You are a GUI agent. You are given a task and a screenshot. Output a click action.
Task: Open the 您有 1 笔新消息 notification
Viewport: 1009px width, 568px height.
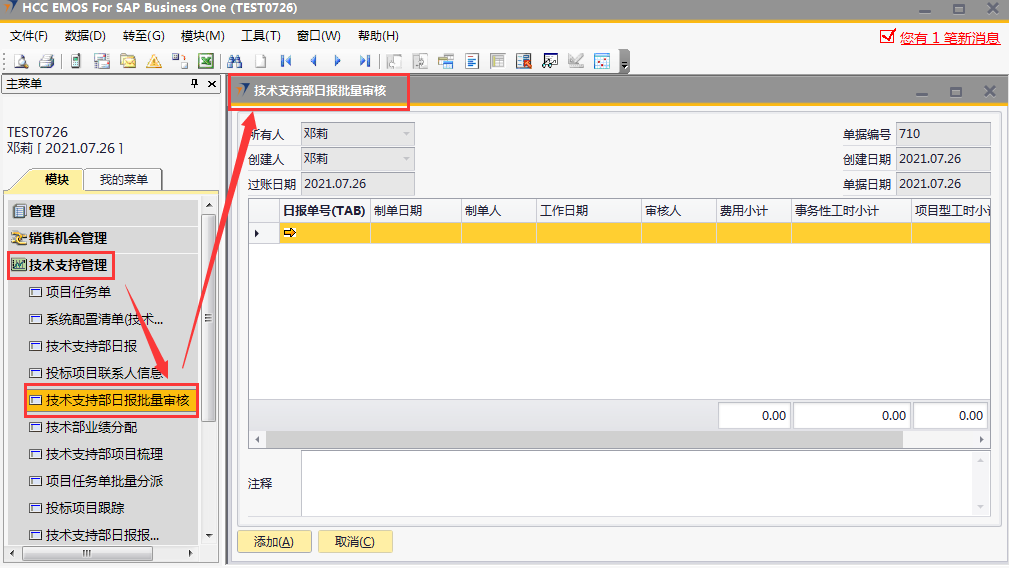pyautogui.click(x=948, y=38)
